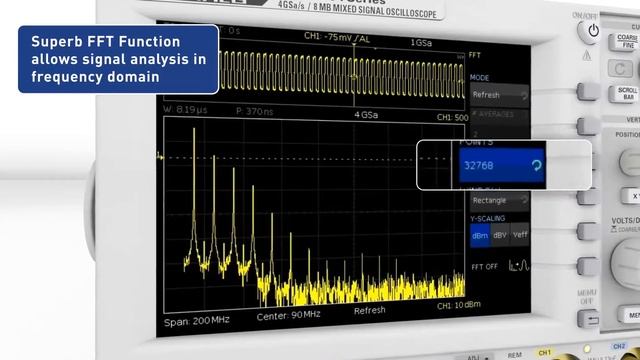Image resolution: width=640 pixels, height=360 pixels.
Task: Click the partly visible MENU hardware button
Action: pyautogui.click(x=629, y=314)
